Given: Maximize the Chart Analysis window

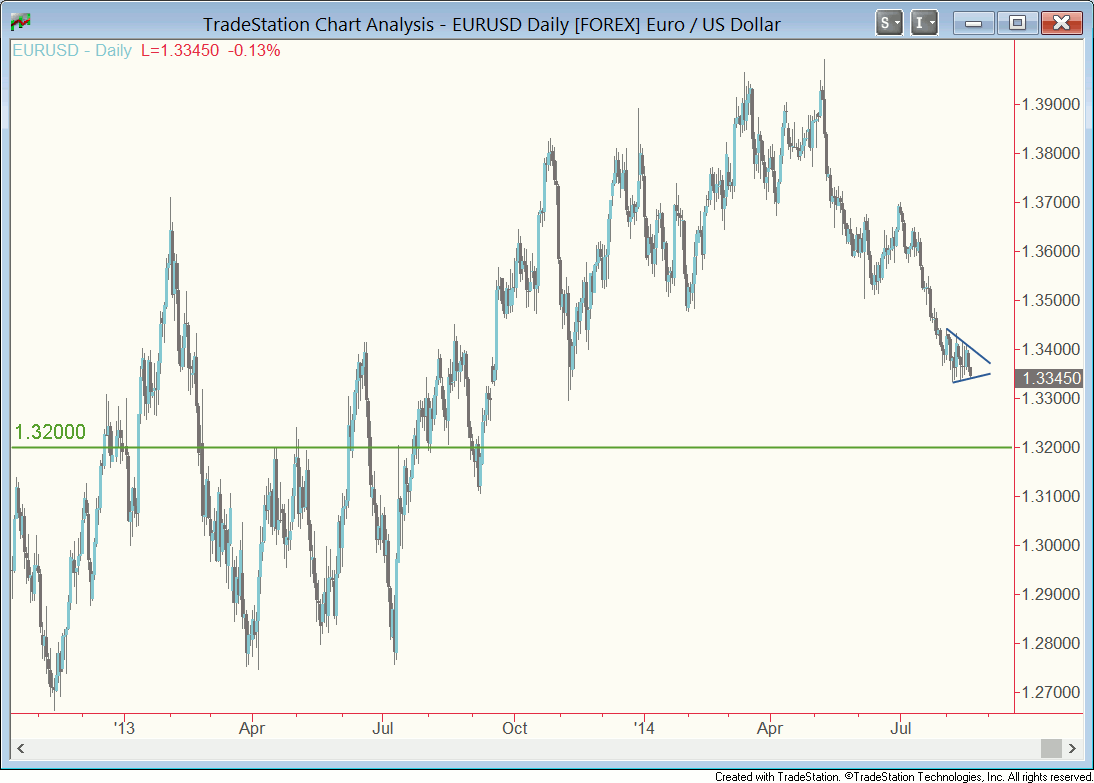Looking at the screenshot, I should pos(1017,23).
